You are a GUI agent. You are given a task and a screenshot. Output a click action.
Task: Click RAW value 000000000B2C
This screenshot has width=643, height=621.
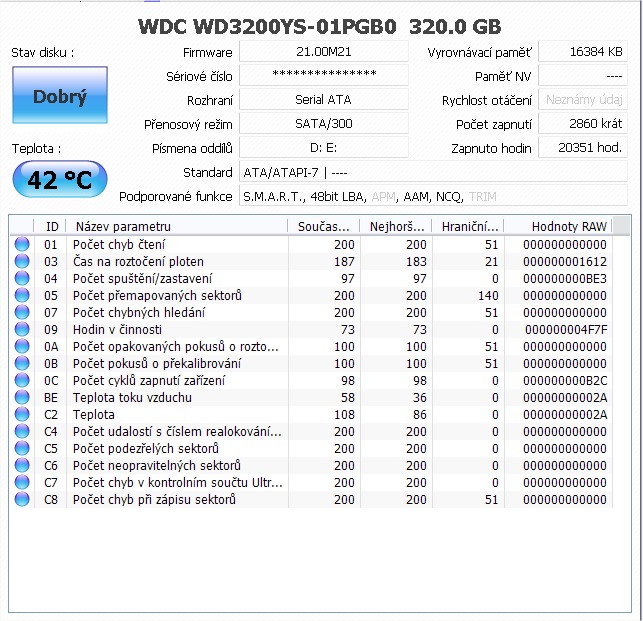[x=565, y=381]
